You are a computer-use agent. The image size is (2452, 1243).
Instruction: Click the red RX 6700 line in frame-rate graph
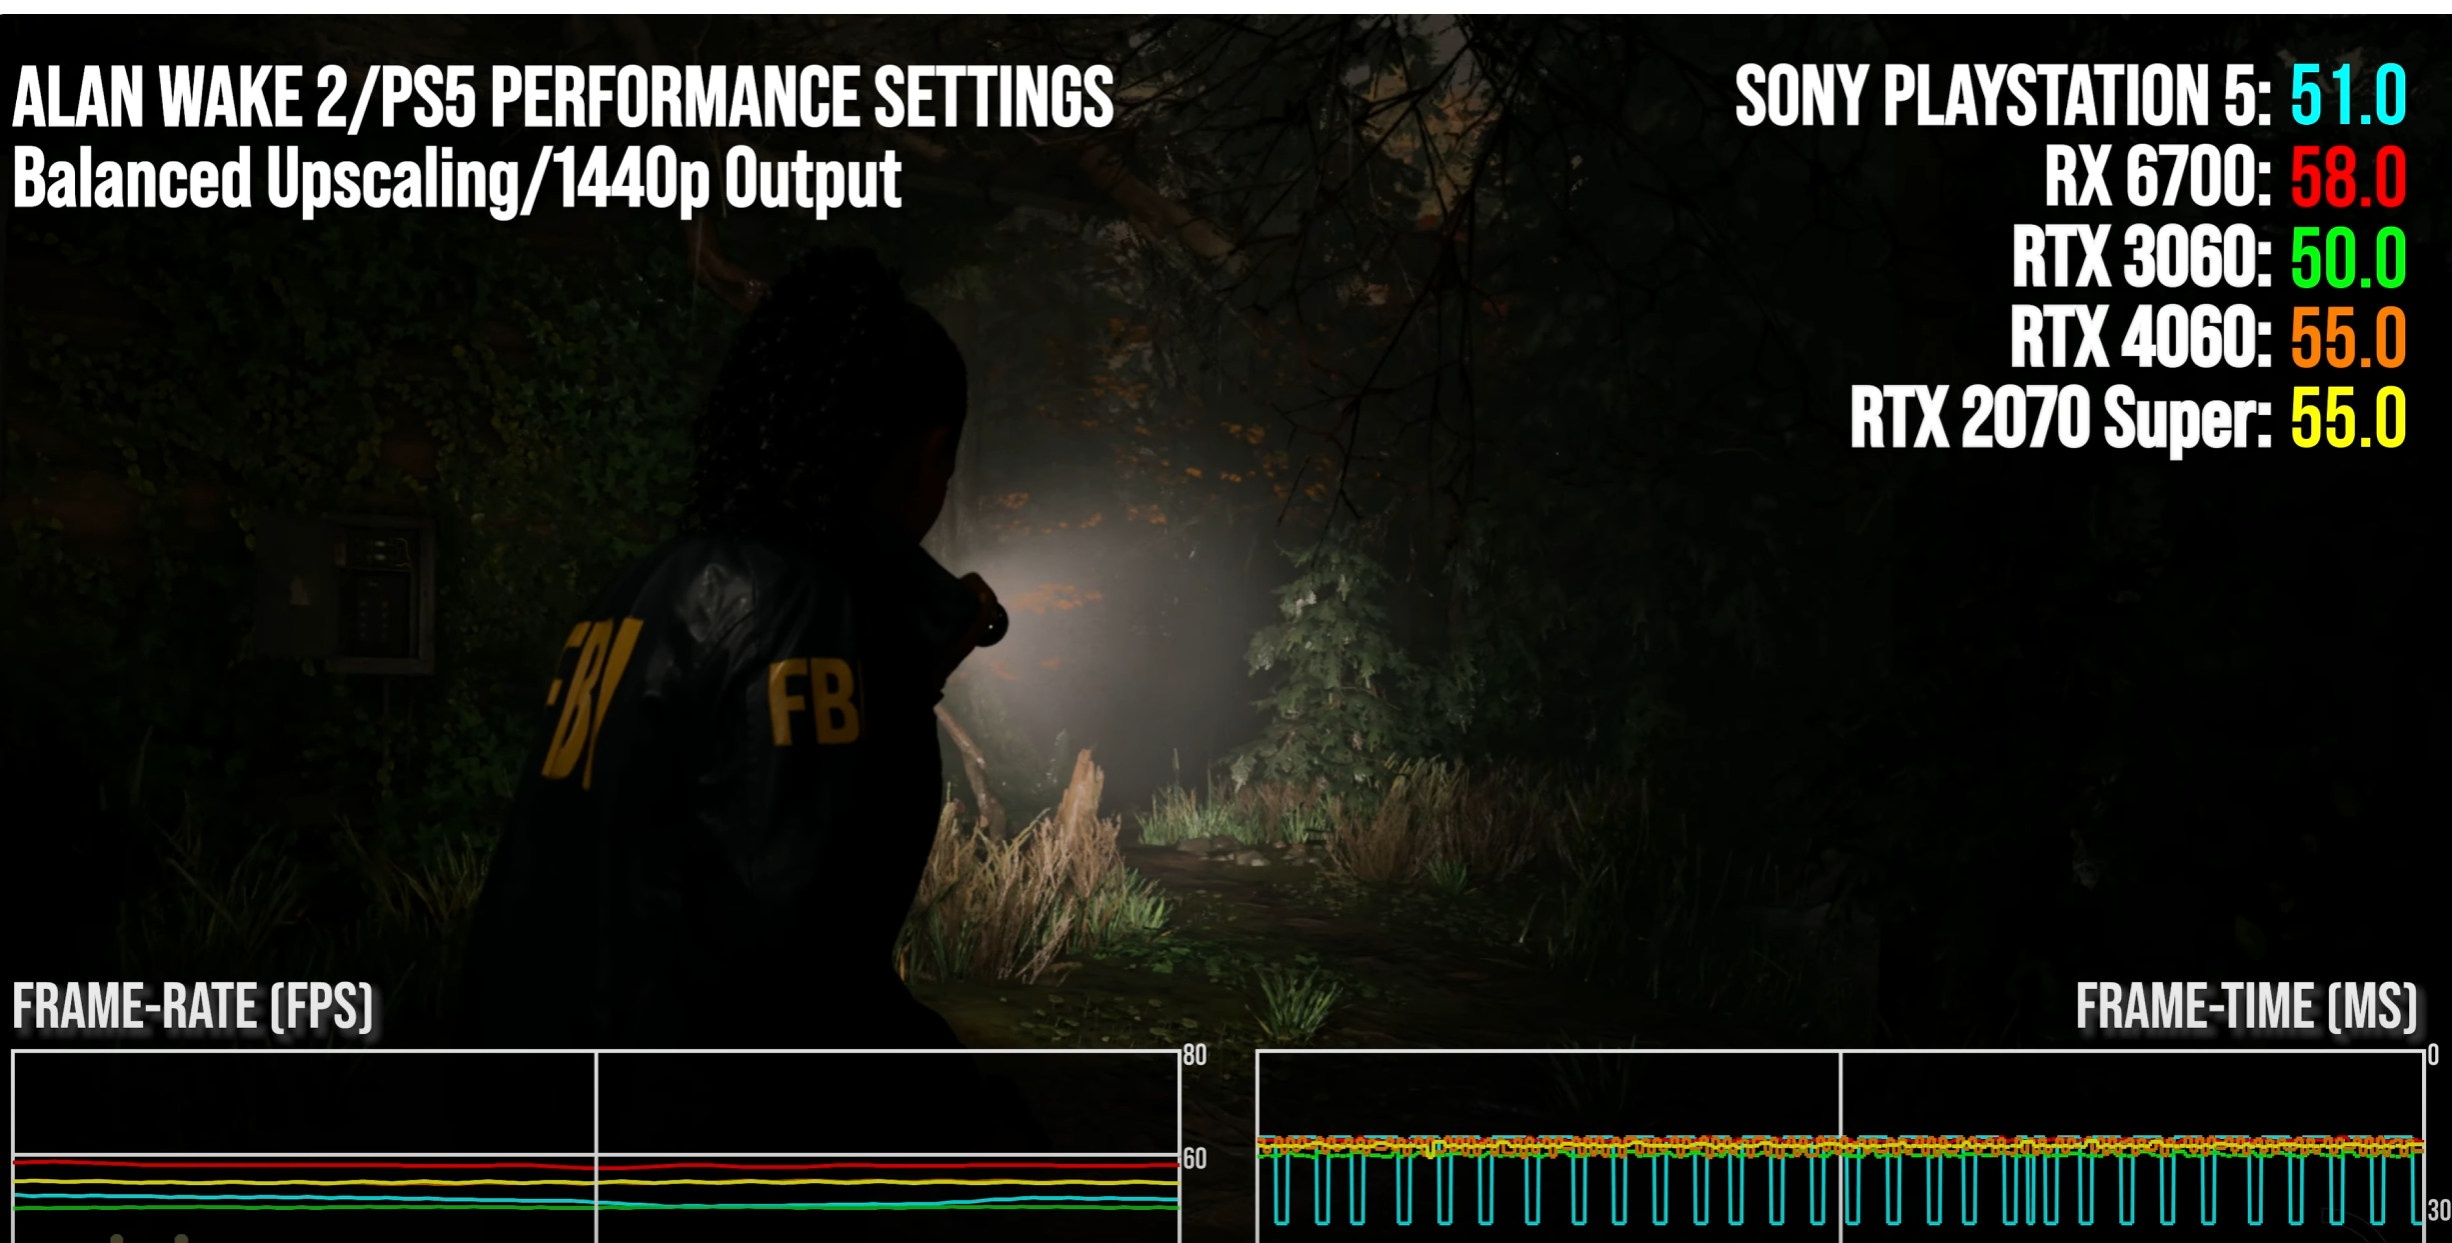300,1163
